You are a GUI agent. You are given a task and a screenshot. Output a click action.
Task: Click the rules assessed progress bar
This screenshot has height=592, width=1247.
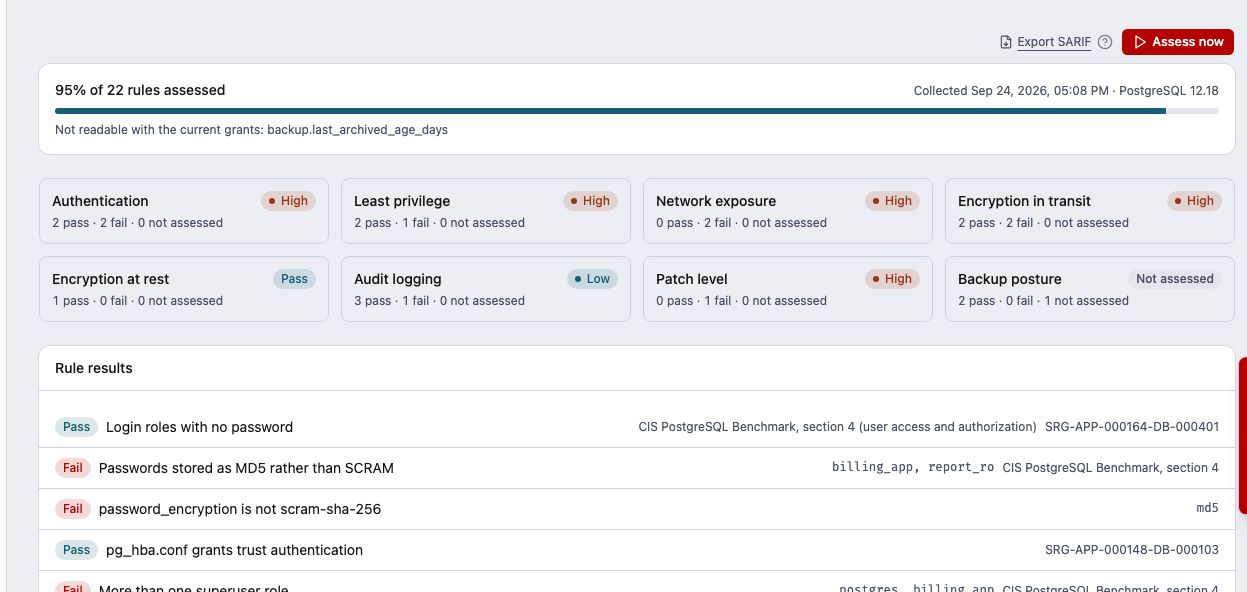(x=637, y=111)
